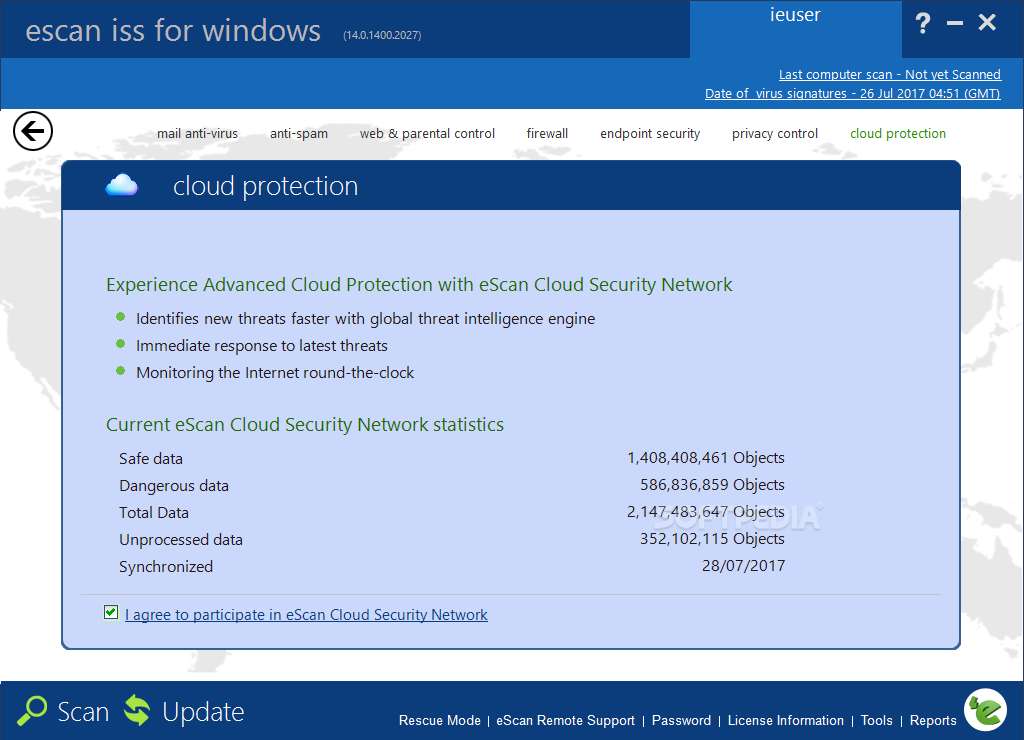
Task: Click Total Data value 2,147,483,647 Objects
Action: tap(706, 511)
